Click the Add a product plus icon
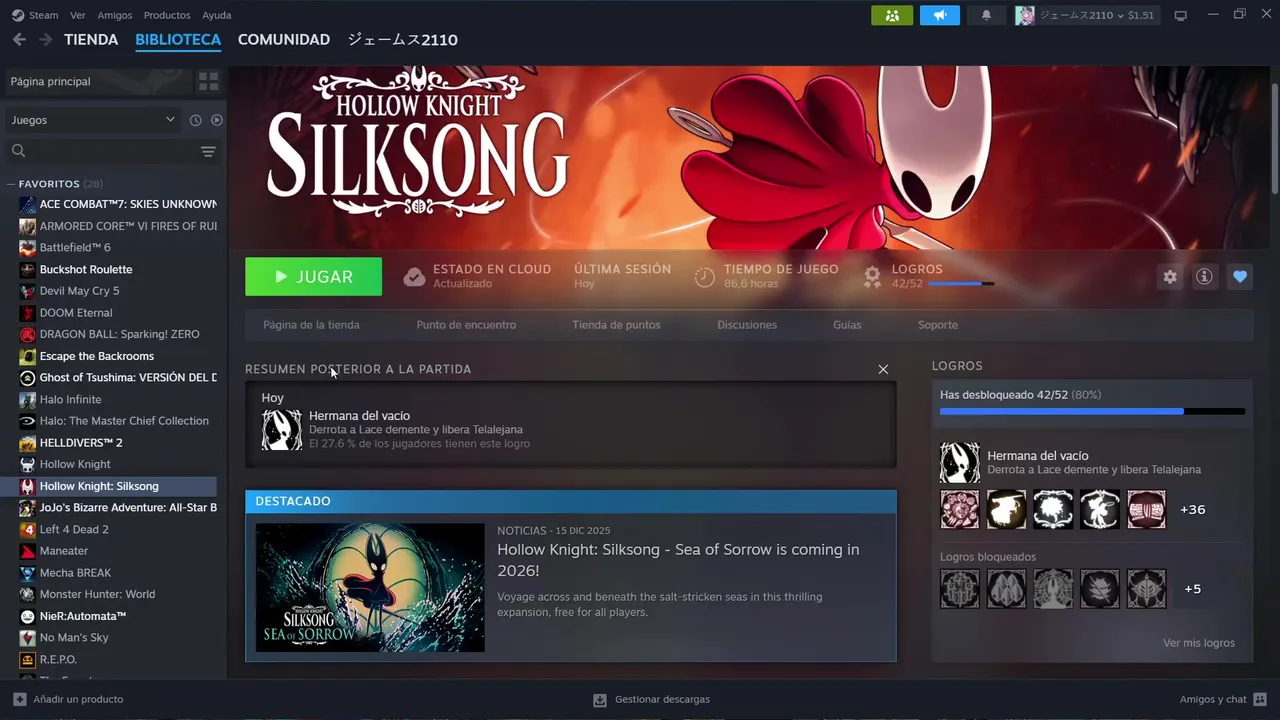 (20, 699)
